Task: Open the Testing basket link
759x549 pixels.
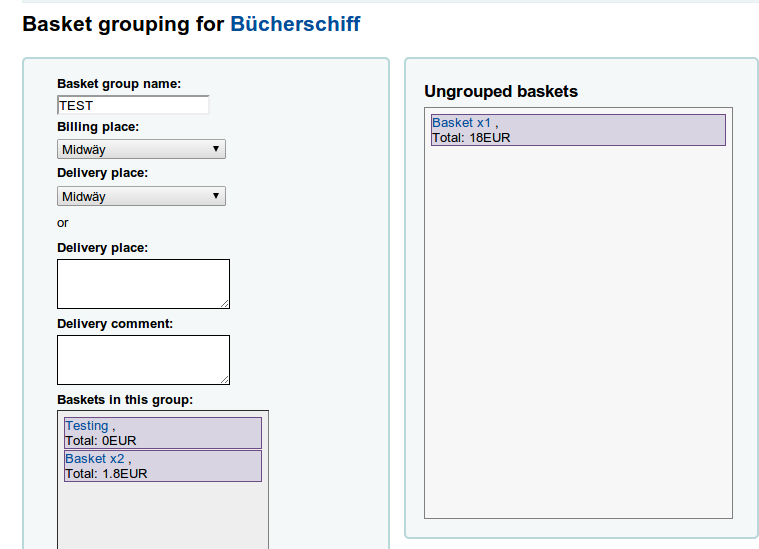Action: click(x=87, y=426)
